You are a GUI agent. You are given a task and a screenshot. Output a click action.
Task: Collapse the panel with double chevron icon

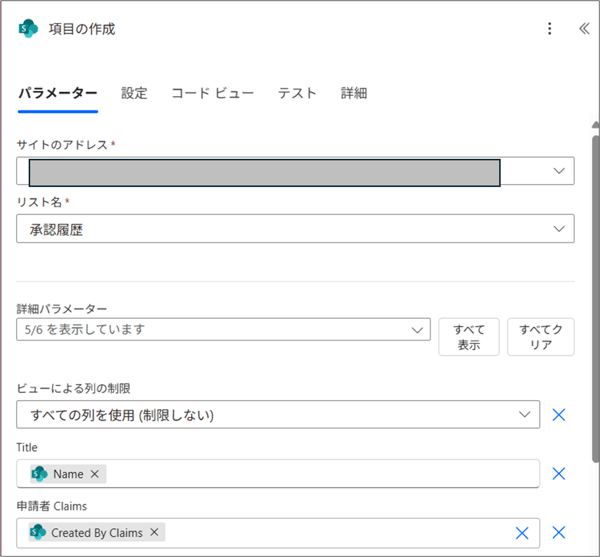[x=584, y=29]
